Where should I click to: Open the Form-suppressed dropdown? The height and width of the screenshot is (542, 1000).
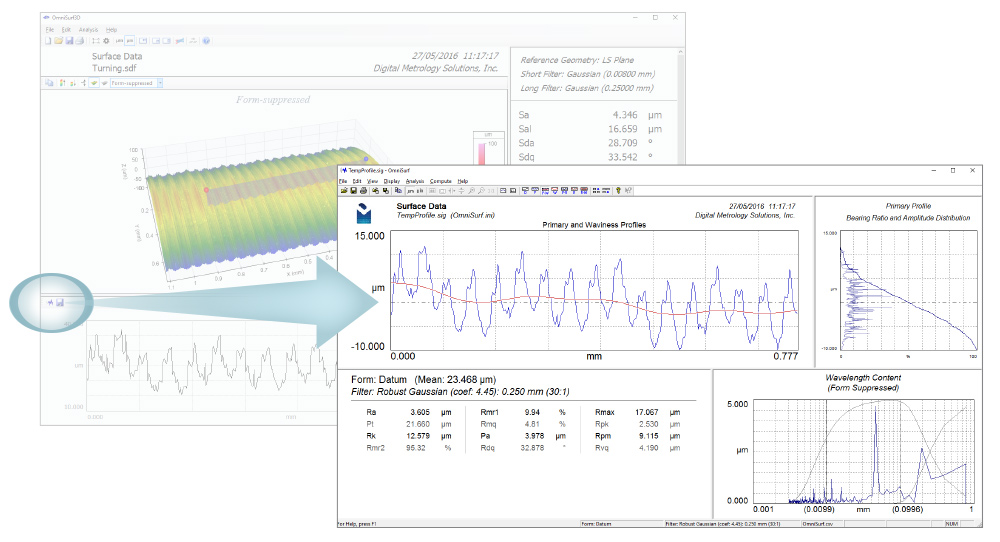click(x=136, y=83)
